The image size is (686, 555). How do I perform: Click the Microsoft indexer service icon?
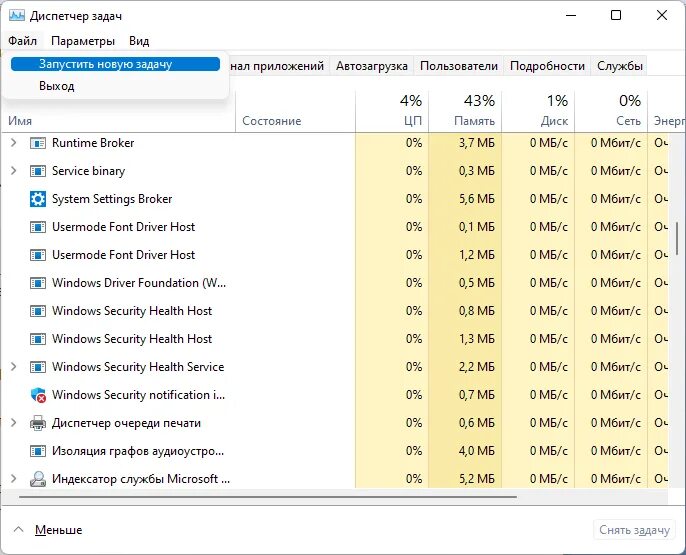tap(38, 479)
